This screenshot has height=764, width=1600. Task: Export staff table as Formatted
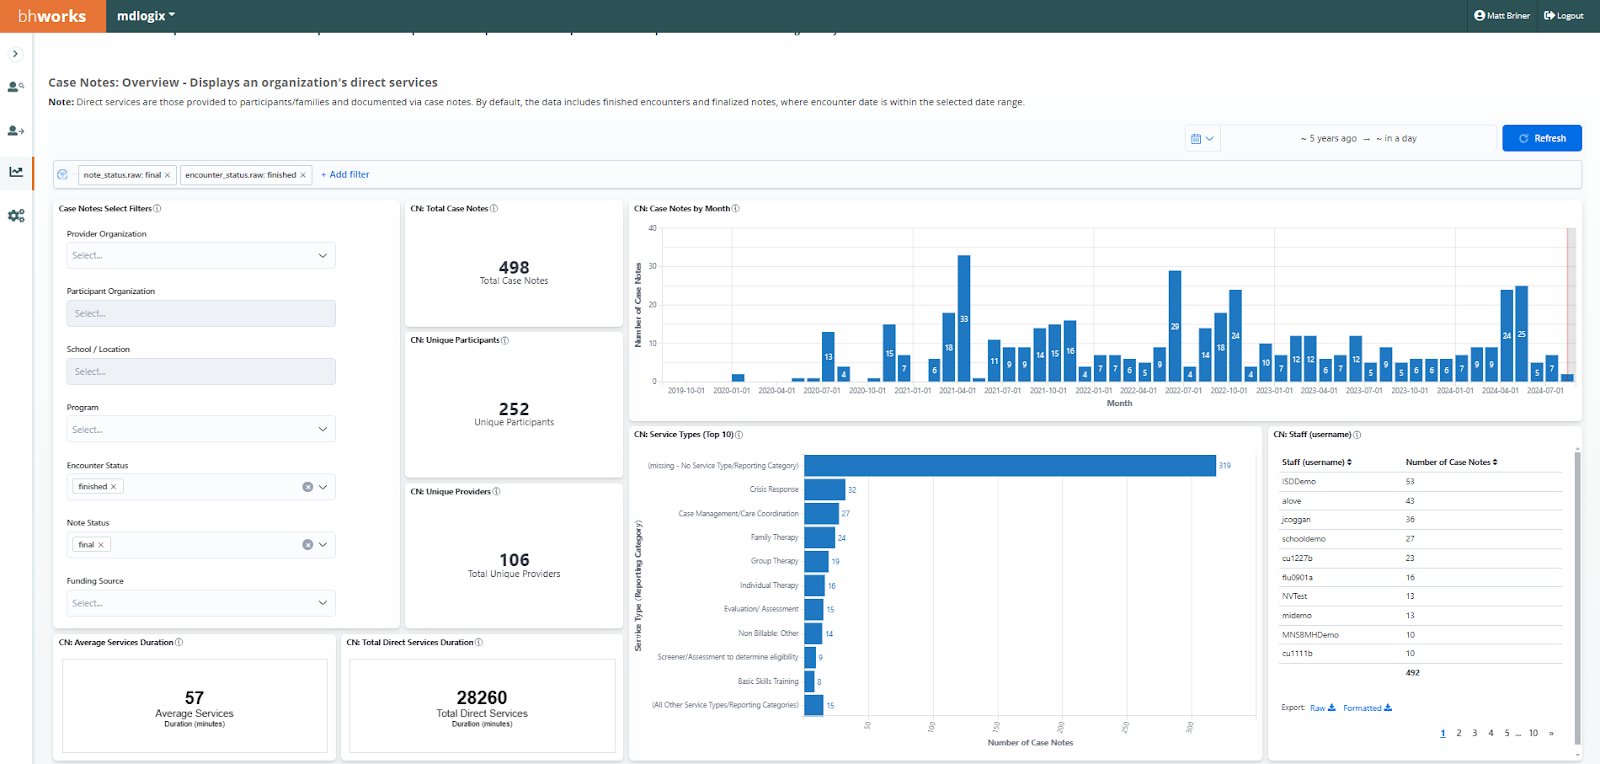coord(1367,708)
